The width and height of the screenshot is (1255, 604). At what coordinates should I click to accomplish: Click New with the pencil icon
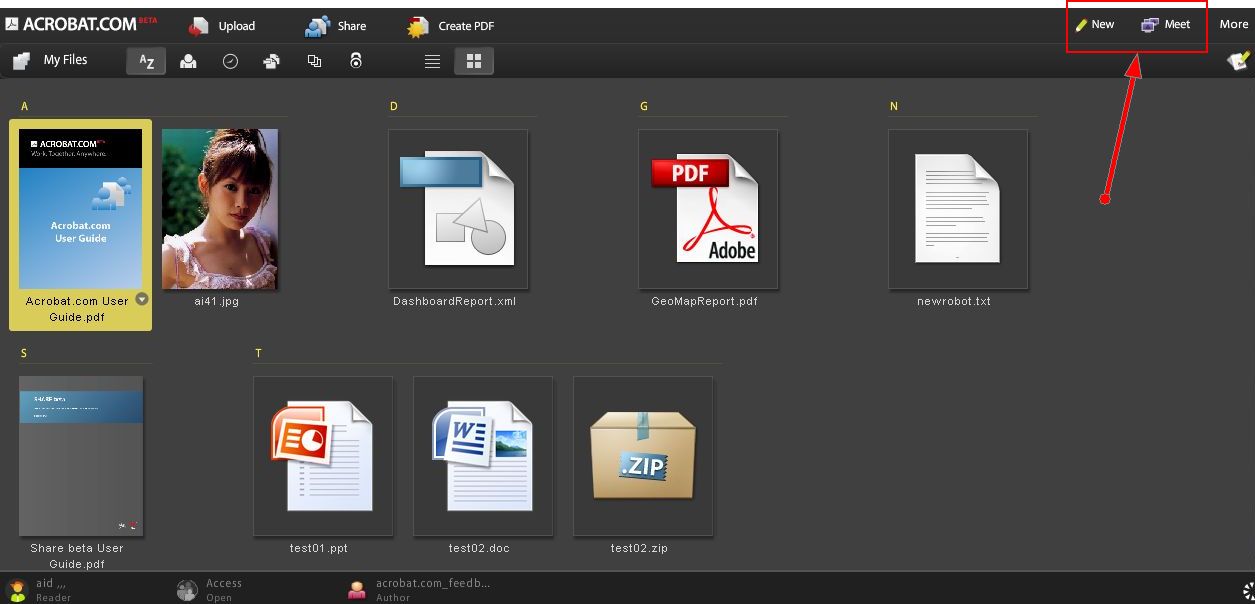[1095, 24]
